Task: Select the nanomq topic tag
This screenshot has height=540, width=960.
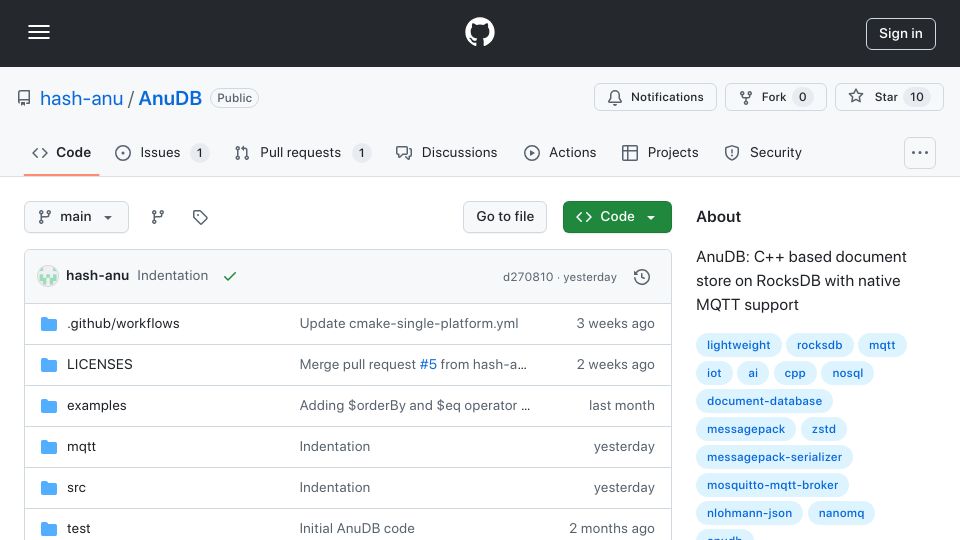Action: pyautogui.click(x=841, y=513)
